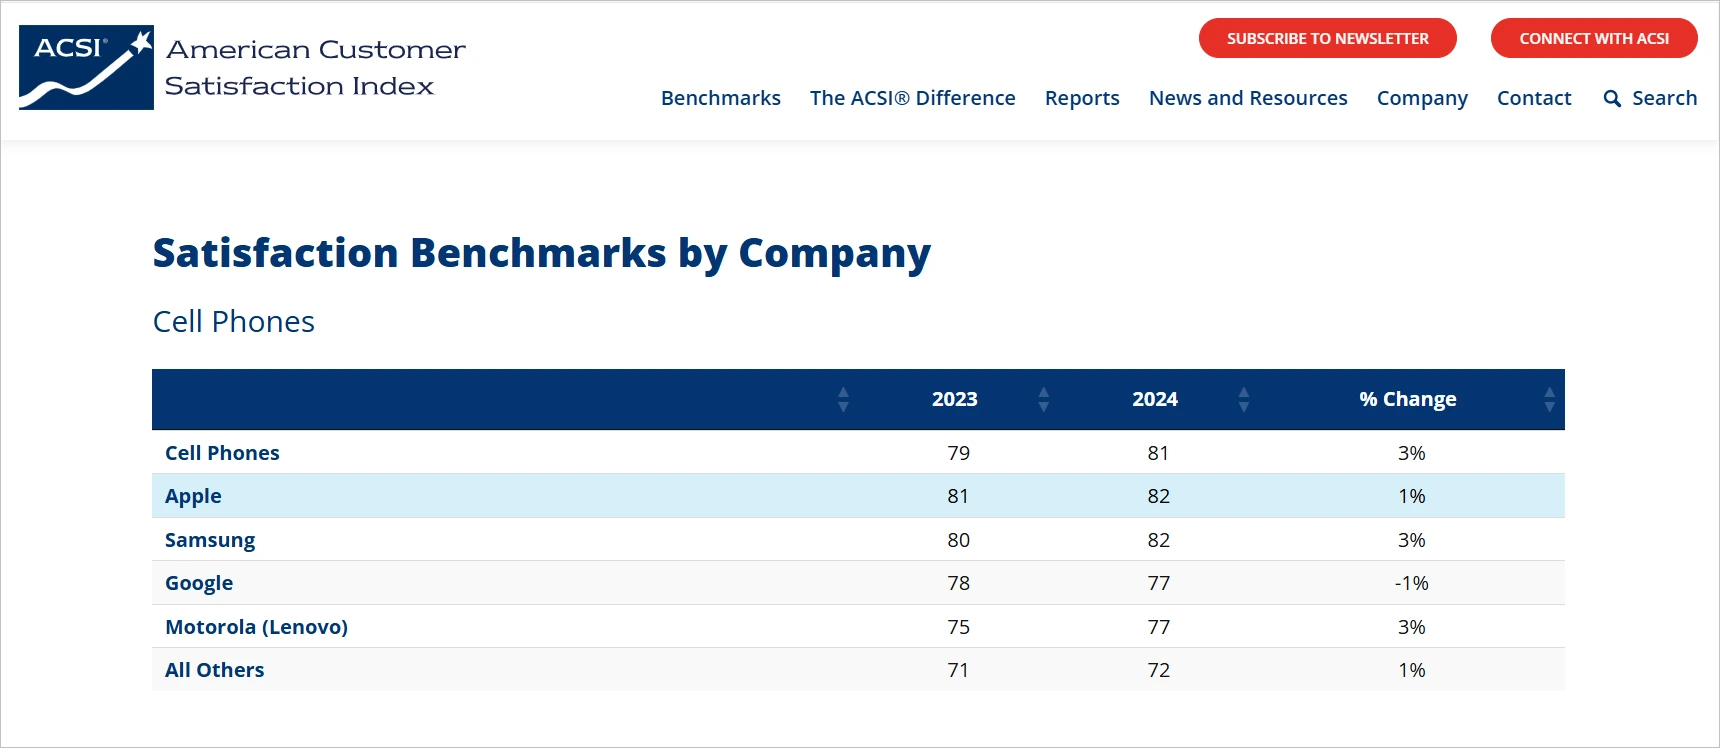Click the Apple row label
Screen dimensions: 1720x748
[193, 496]
